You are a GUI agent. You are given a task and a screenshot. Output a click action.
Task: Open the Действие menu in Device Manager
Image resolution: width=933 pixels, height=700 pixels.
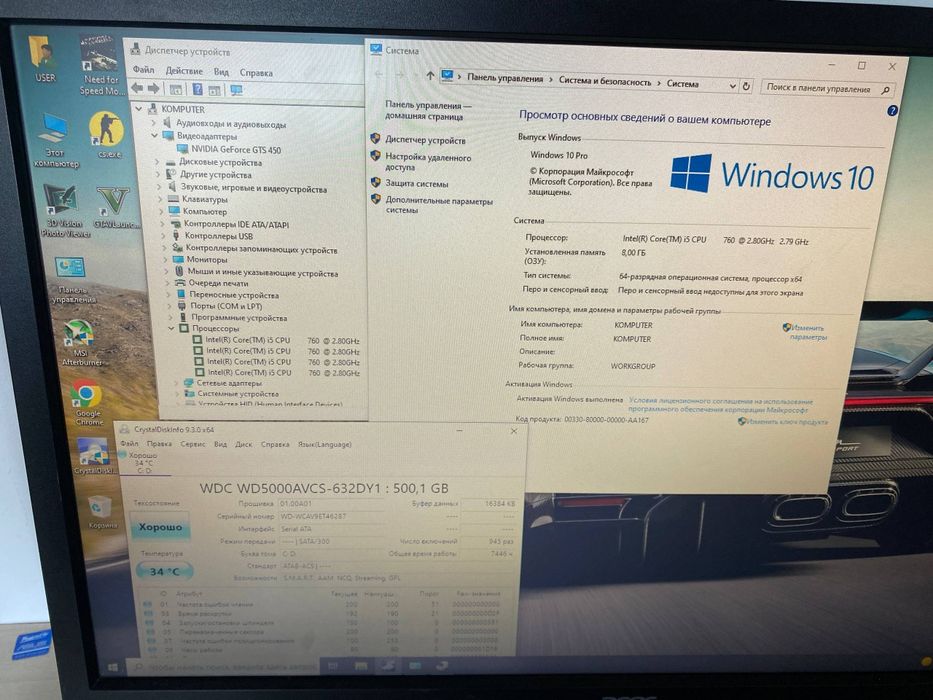[x=184, y=71]
